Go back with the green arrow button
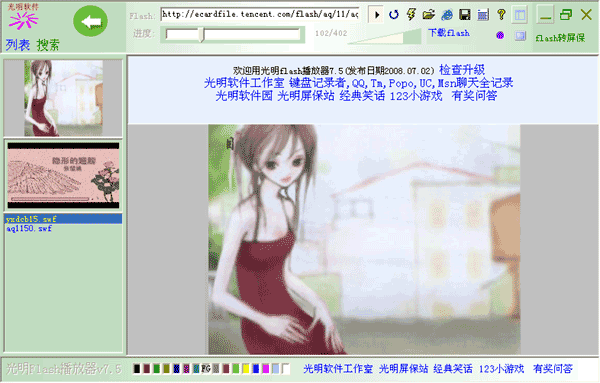600x383 pixels. pyautogui.click(x=90, y=21)
